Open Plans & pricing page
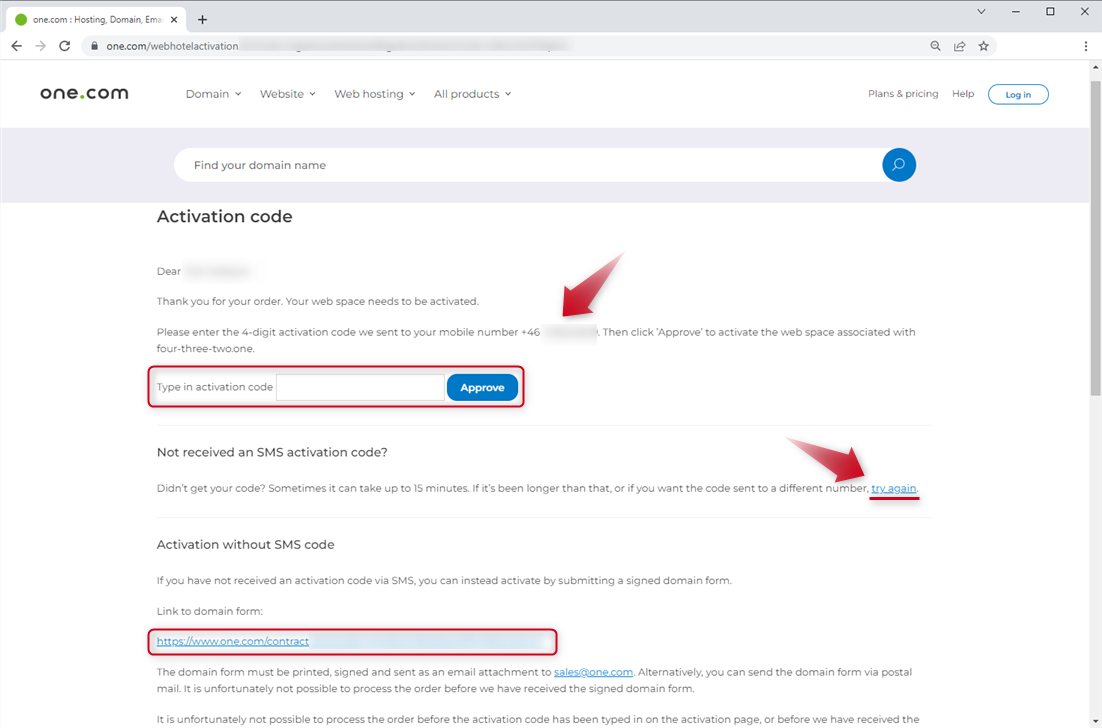1102x728 pixels. 903,94
